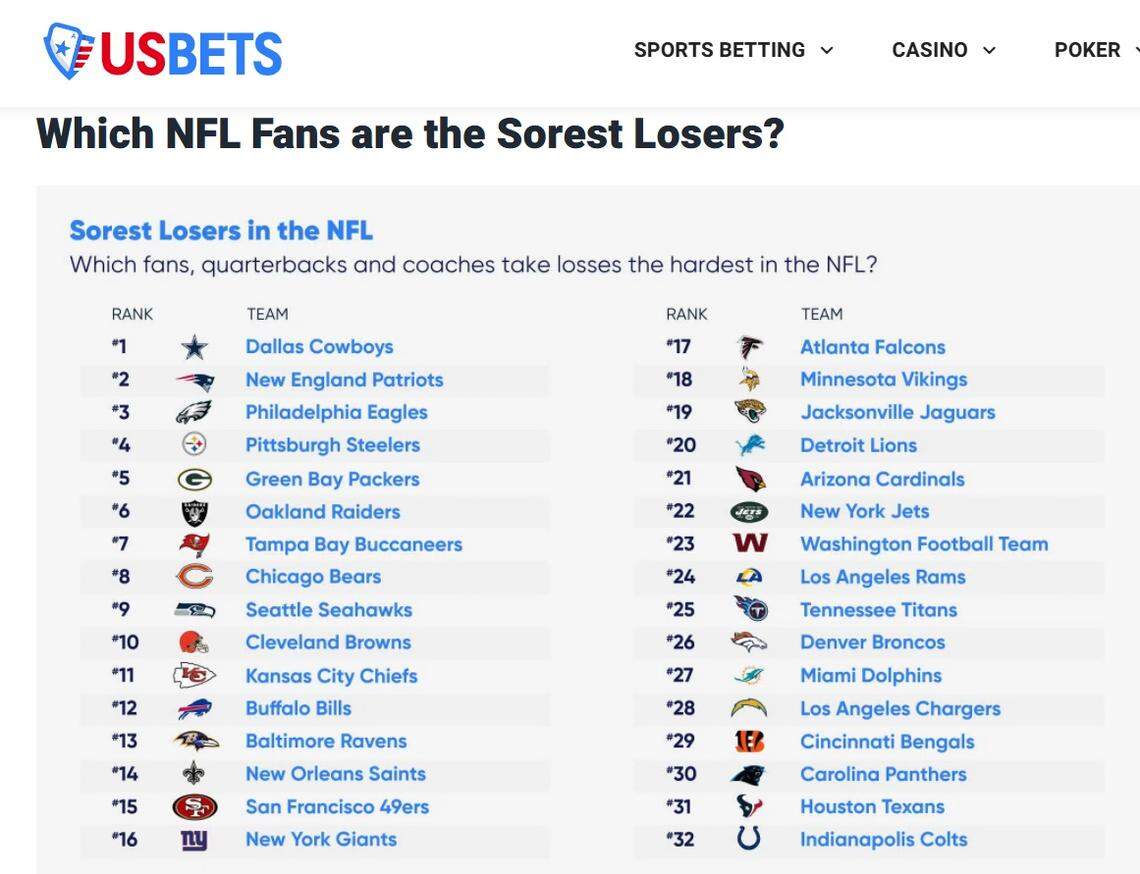Select the Oakland Raiders shield logo
Viewport: 1140px width, 874px height.
click(194, 511)
